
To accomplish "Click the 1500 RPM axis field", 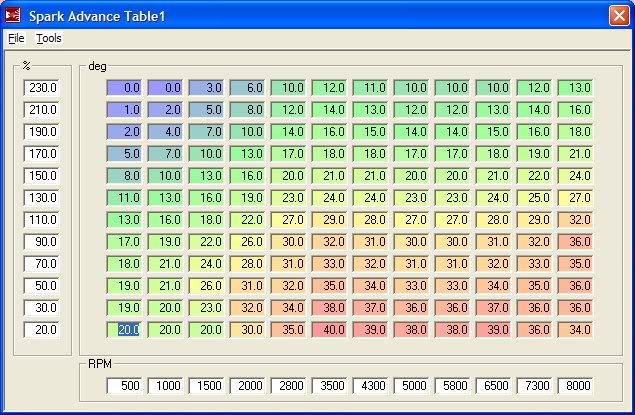I will 206,385.
